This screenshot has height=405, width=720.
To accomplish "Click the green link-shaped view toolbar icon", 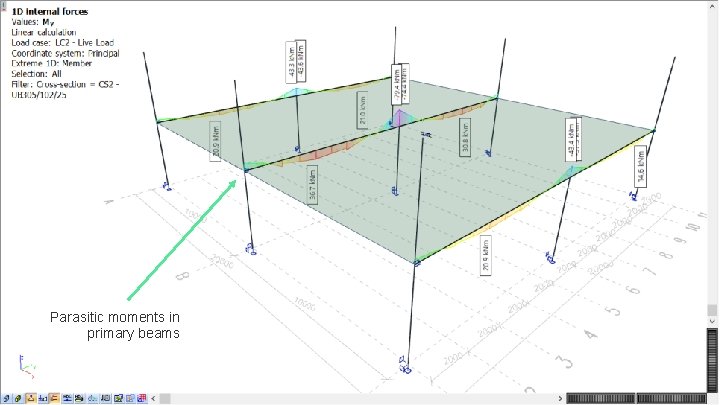I will (x=18, y=398).
